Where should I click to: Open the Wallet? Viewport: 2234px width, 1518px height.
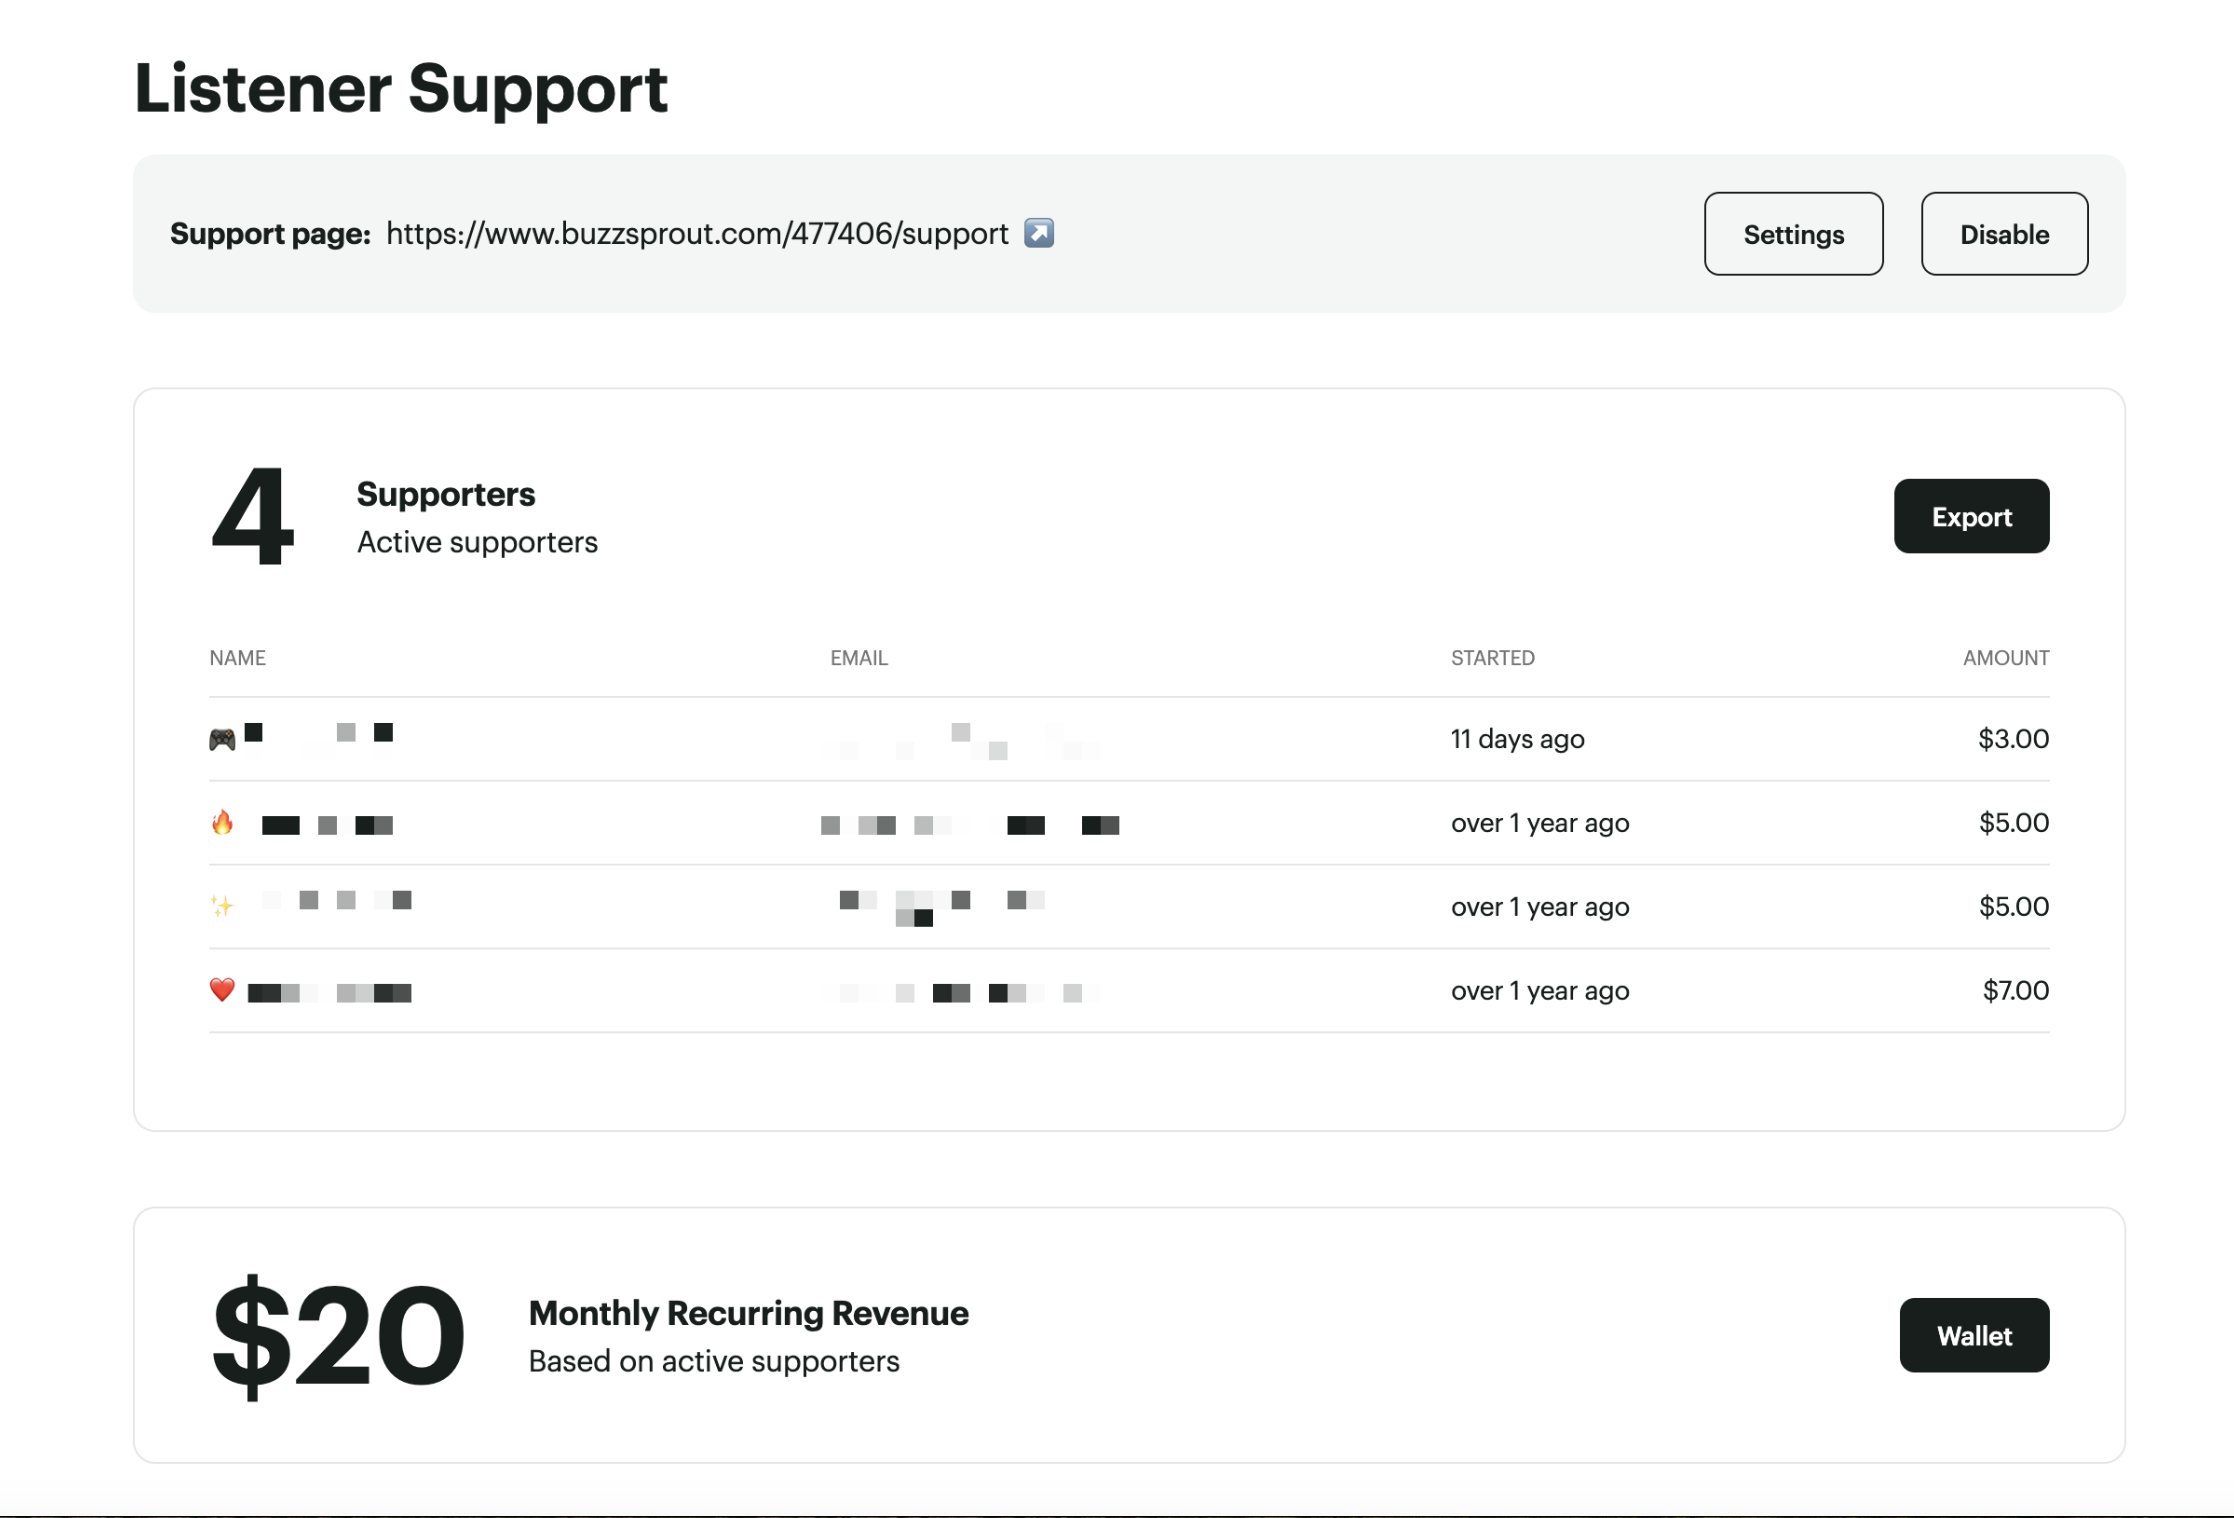(x=1974, y=1335)
